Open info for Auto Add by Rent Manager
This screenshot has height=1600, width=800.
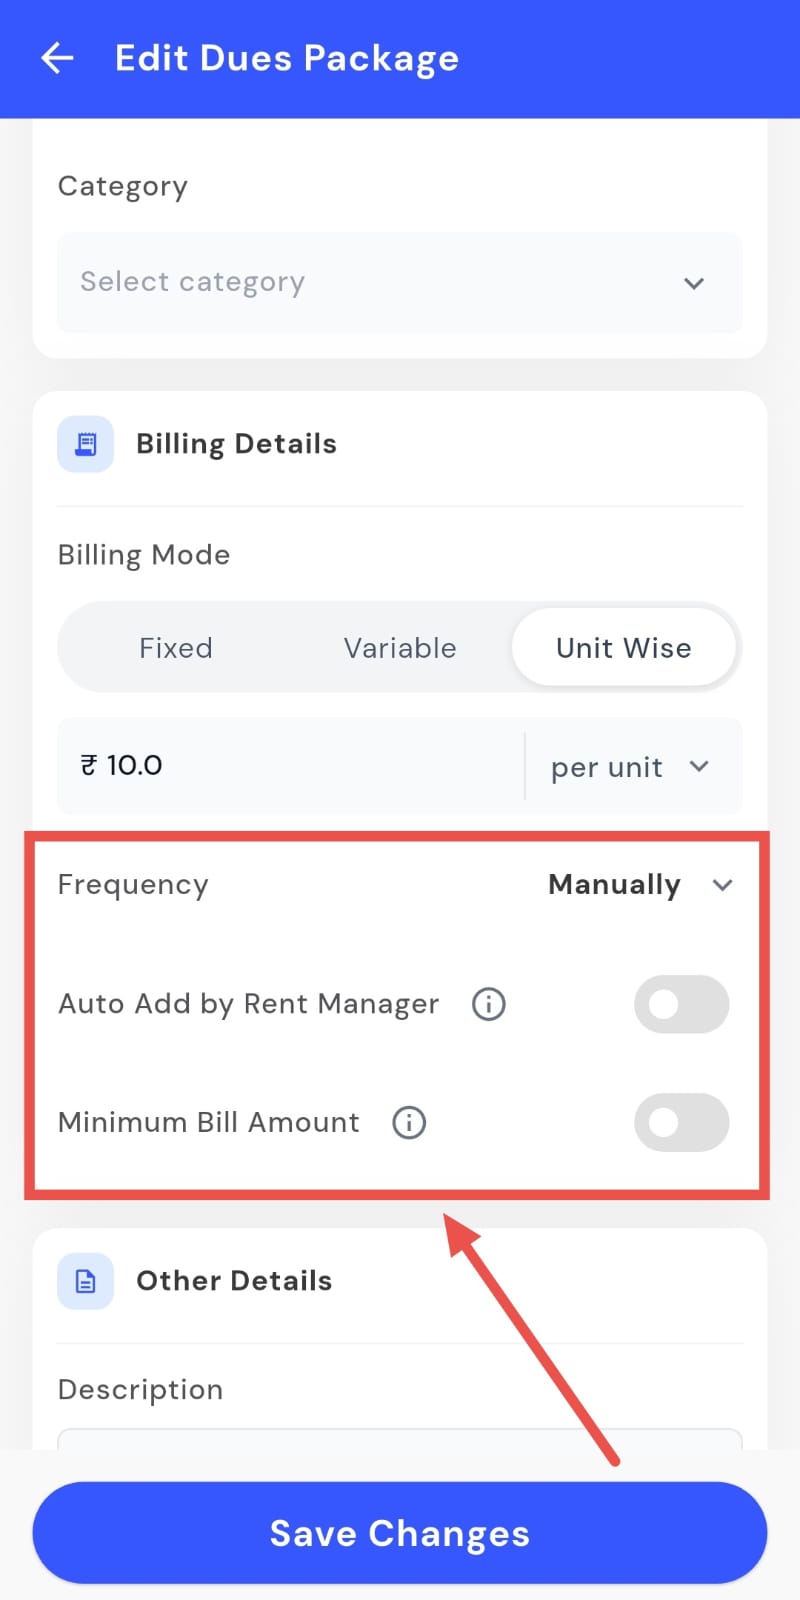click(x=488, y=1004)
